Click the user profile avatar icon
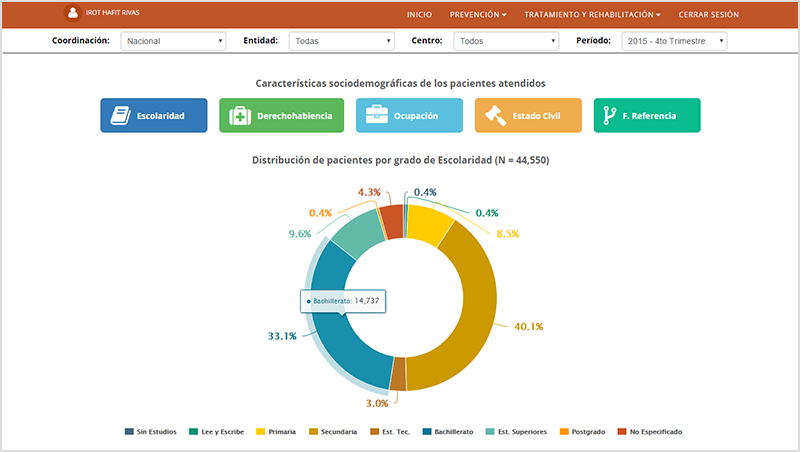Screen dimensions: 800x452 pyautogui.click(x=72, y=14)
